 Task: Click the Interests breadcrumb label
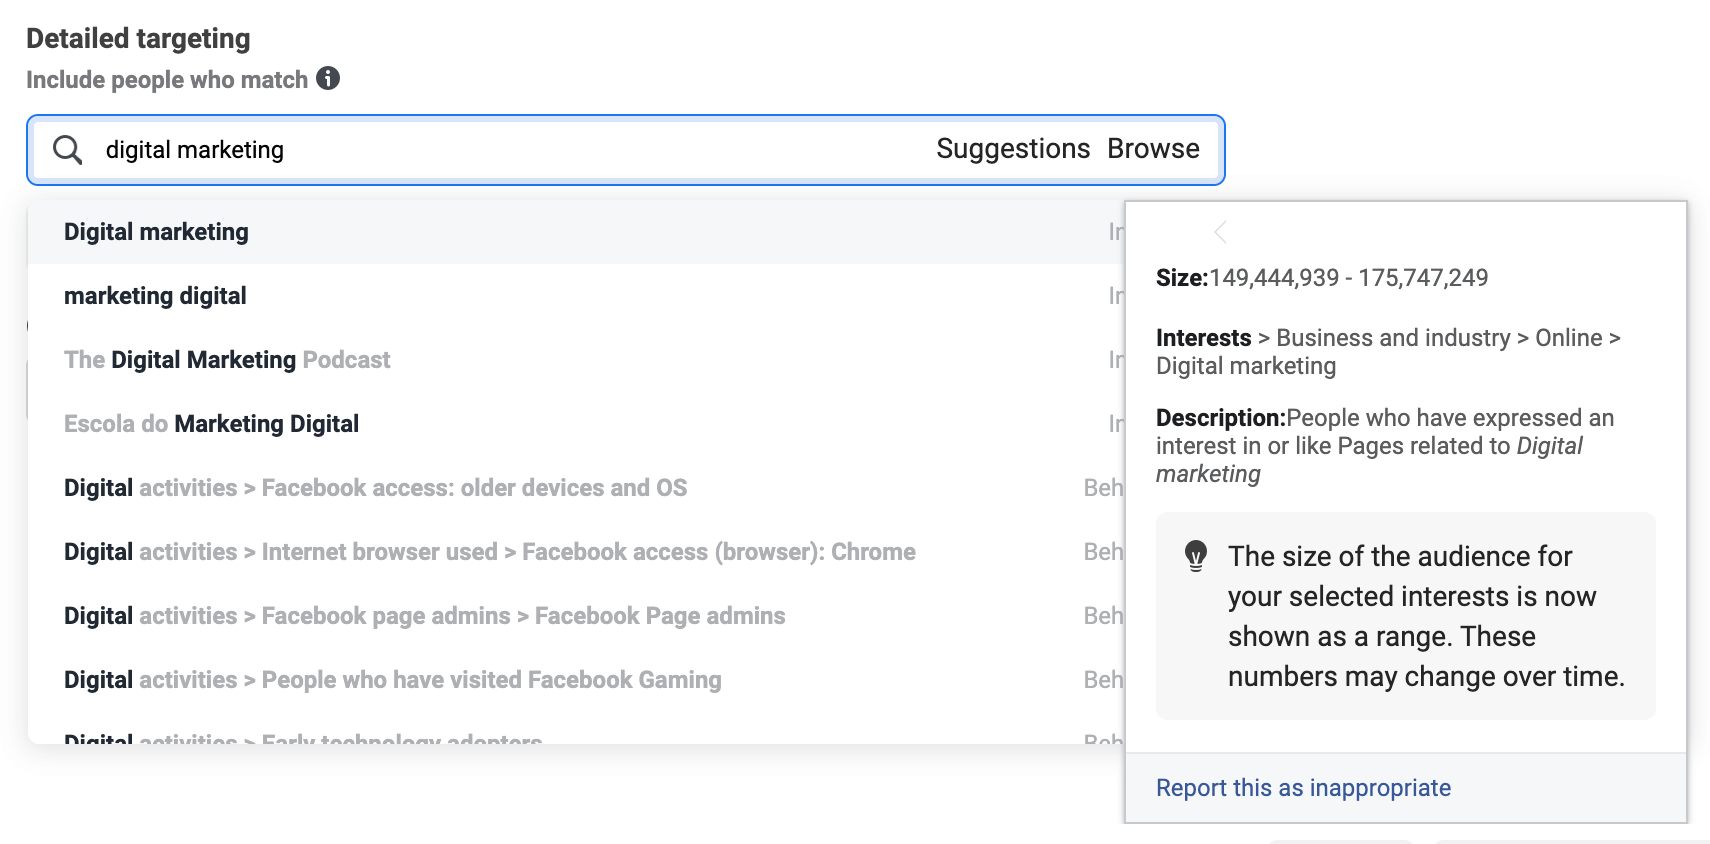(x=1203, y=338)
